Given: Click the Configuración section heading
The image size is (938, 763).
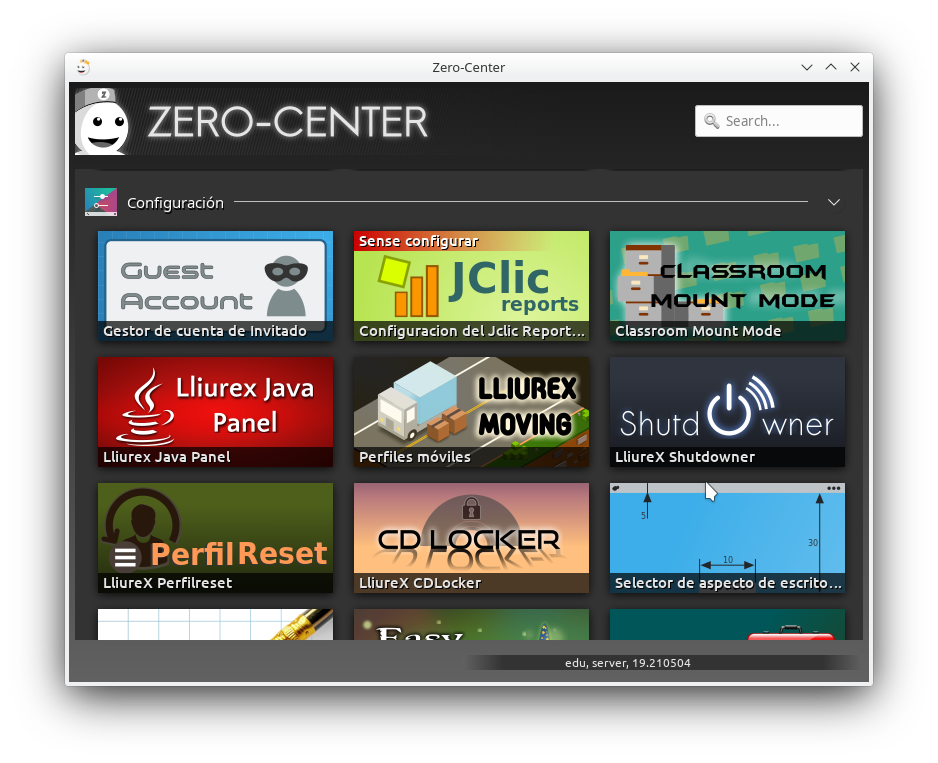Looking at the screenshot, I should 175,203.
